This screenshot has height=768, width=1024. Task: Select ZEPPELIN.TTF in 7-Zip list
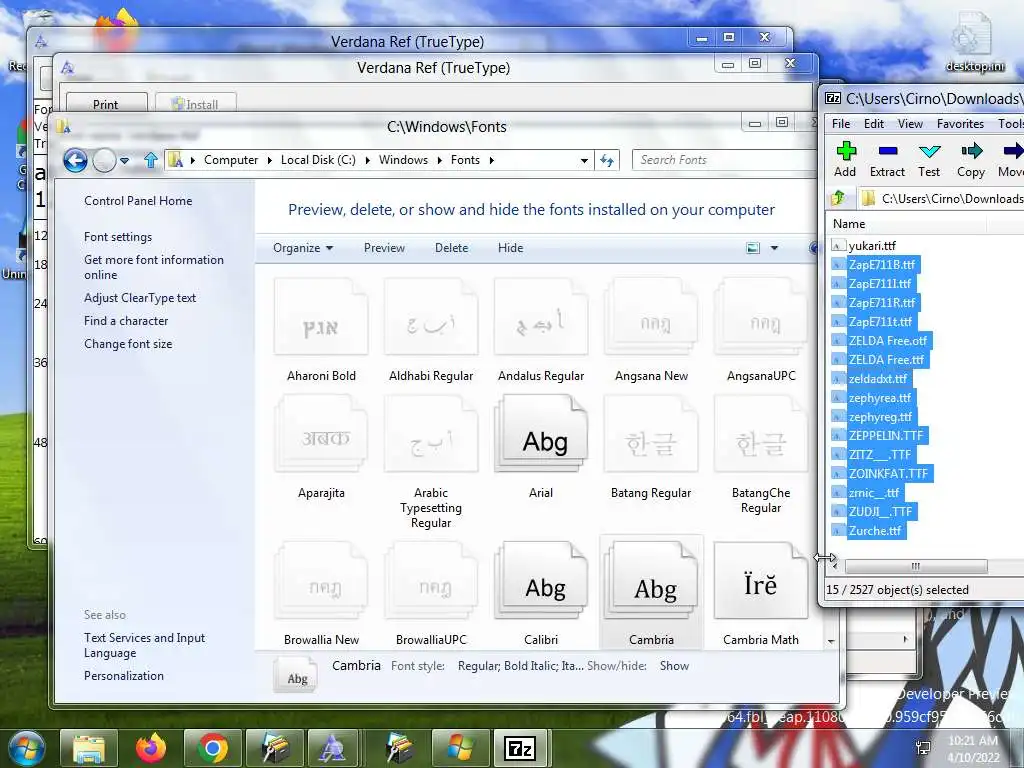coord(886,436)
